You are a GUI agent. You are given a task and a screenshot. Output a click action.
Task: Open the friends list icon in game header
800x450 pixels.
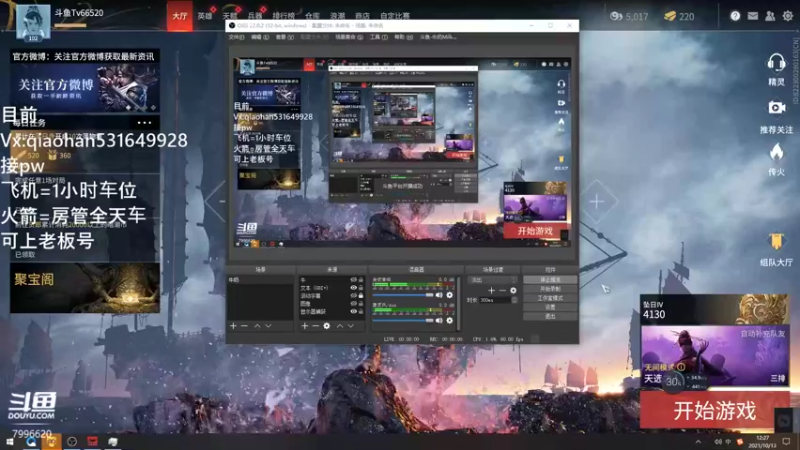click(770, 16)
